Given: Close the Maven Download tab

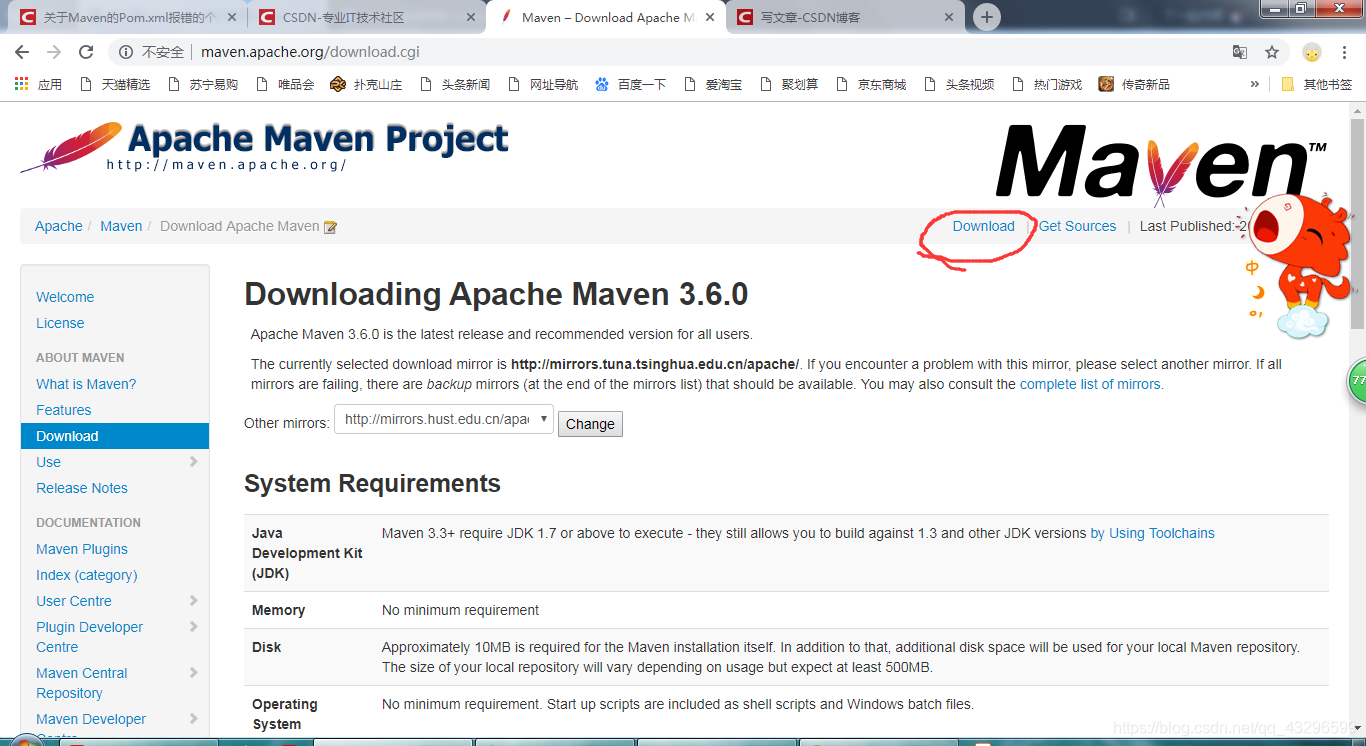Looking at the screenshot, I should tap(712, 17).
